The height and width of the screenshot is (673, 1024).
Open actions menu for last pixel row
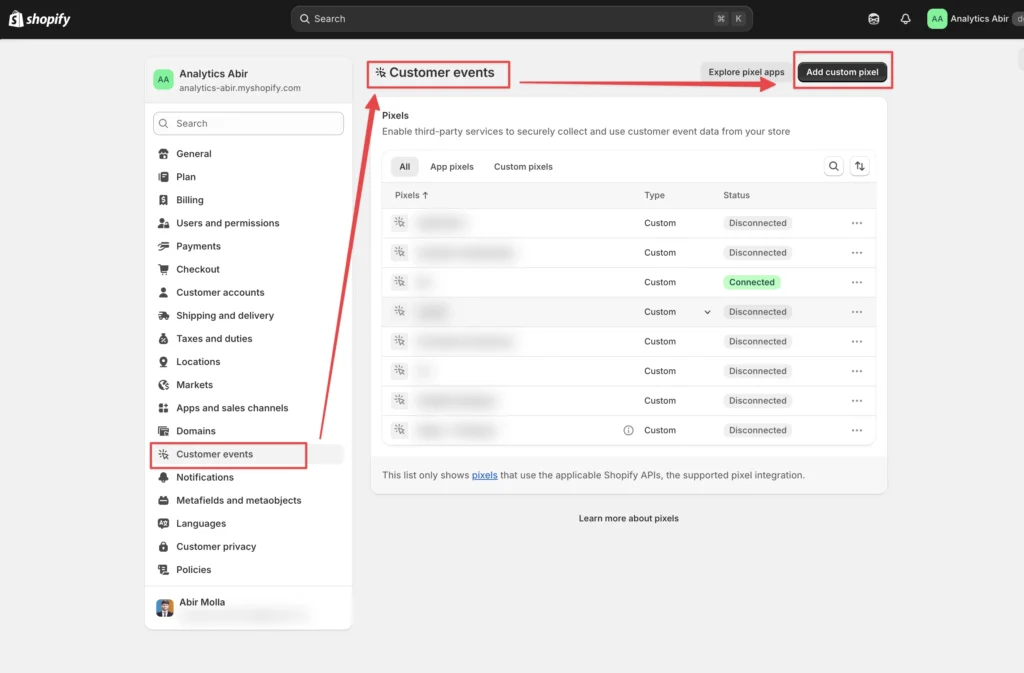click(x=857, y=430)
